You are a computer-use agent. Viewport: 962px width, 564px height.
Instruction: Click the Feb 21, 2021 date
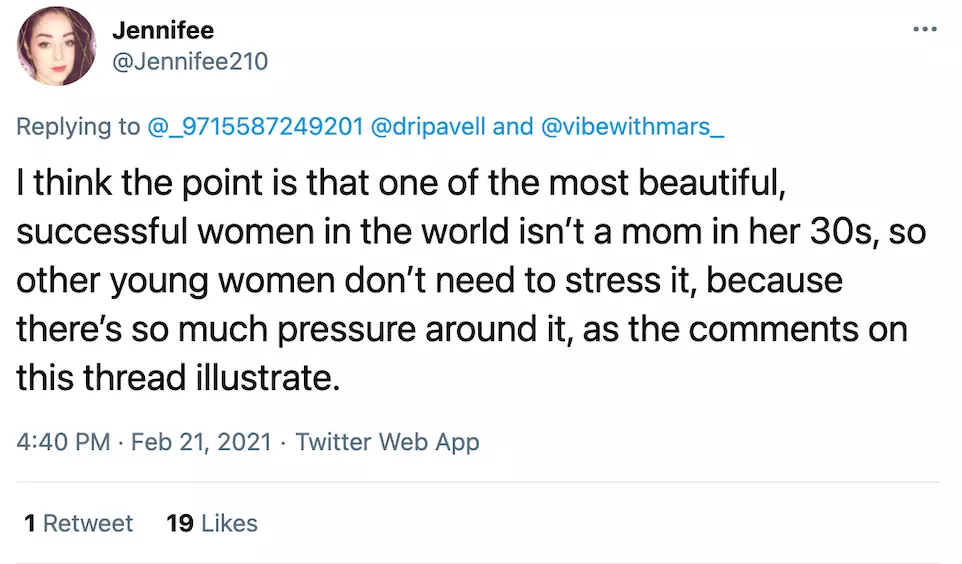pos(200,442)
